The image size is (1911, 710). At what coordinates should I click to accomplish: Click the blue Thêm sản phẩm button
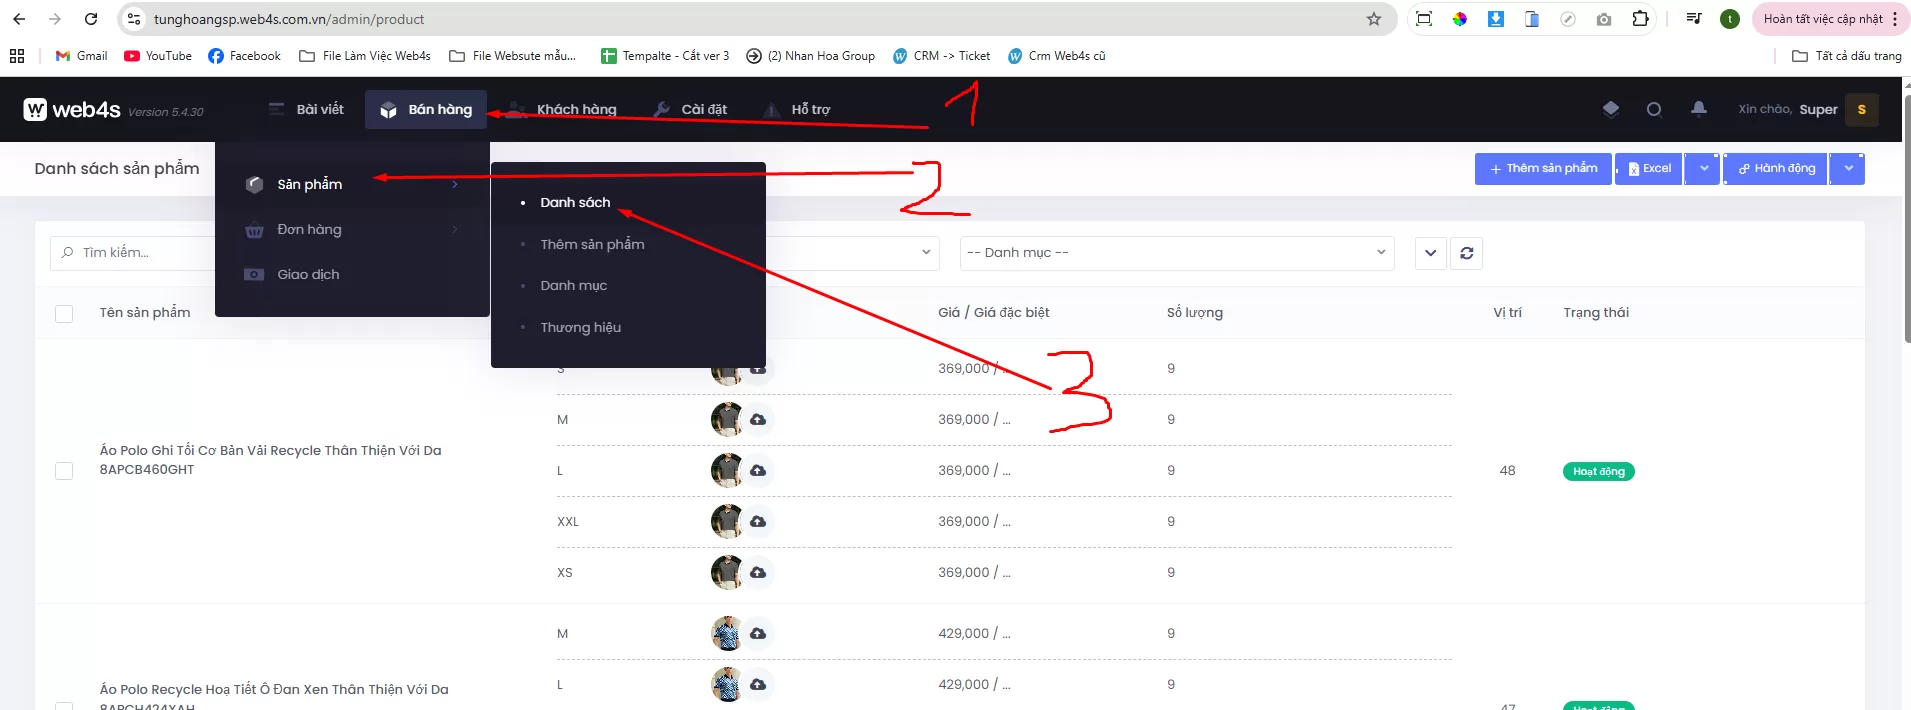coord(1543,169)
